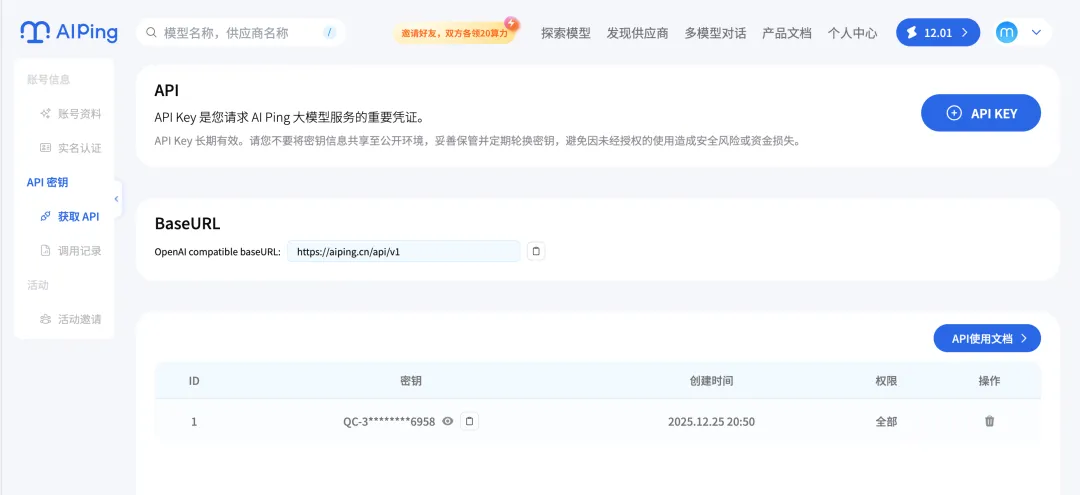The width and height of the screenshot is (1080, 495).
Task: Click the AIPing logo
Action: pos(69,32)
